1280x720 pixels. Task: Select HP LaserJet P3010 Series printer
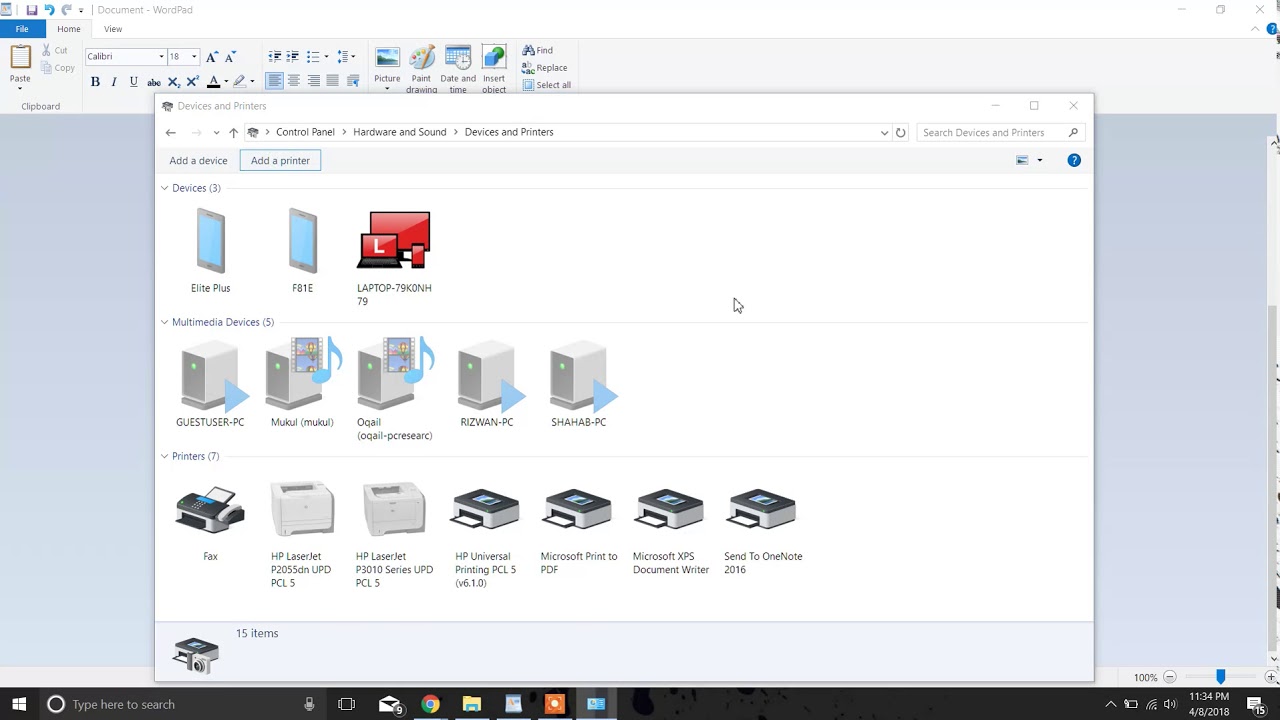(394, 535)
